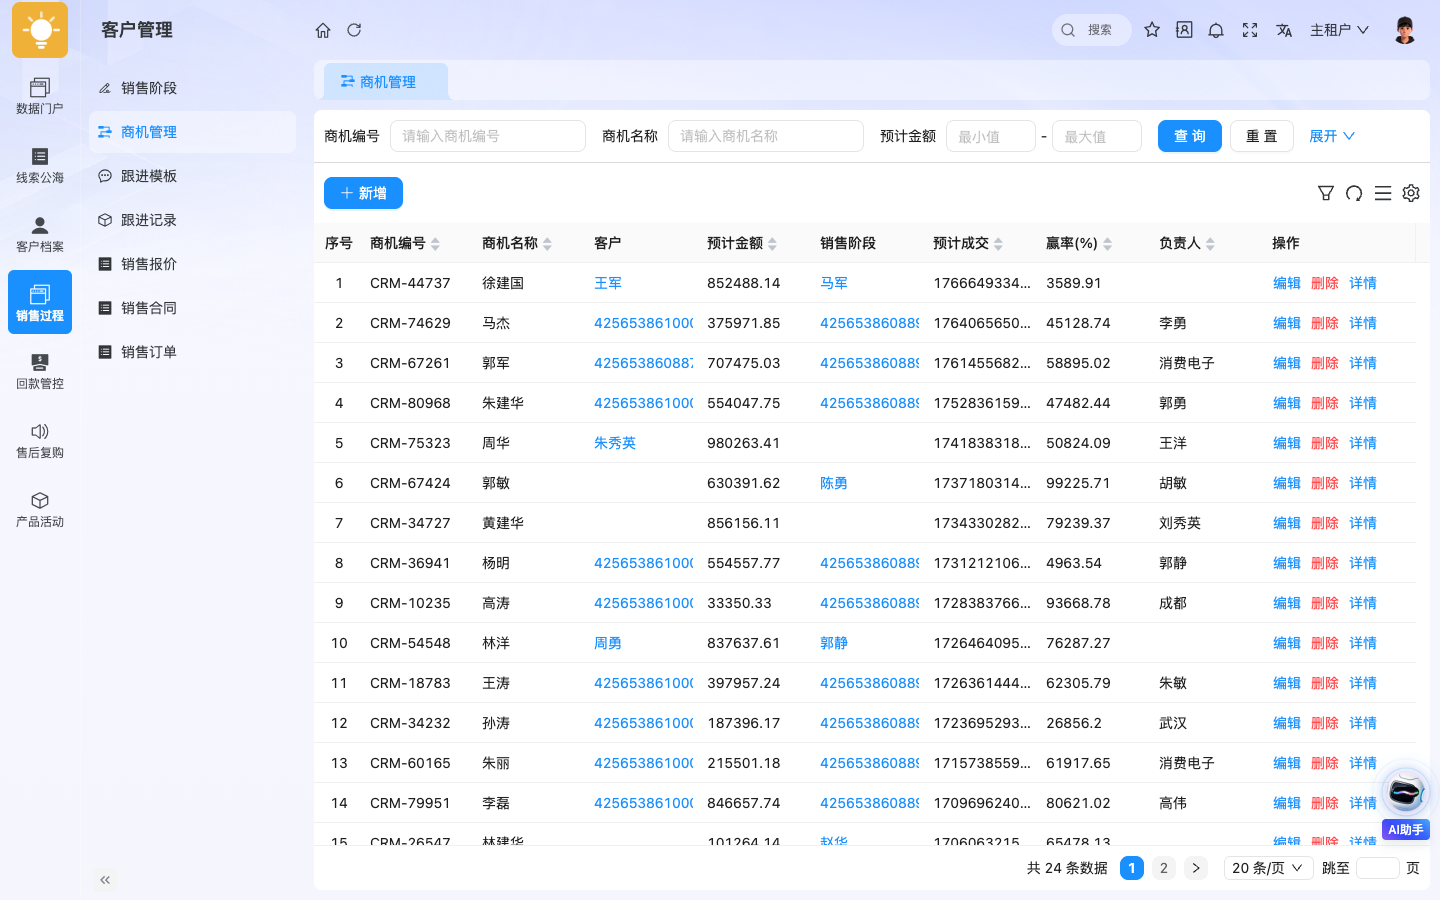Image resolution: width=1440 pixels, height=900 pixels.
Task: Open the 主租户 tenant dropdown
Action: 1339,30
